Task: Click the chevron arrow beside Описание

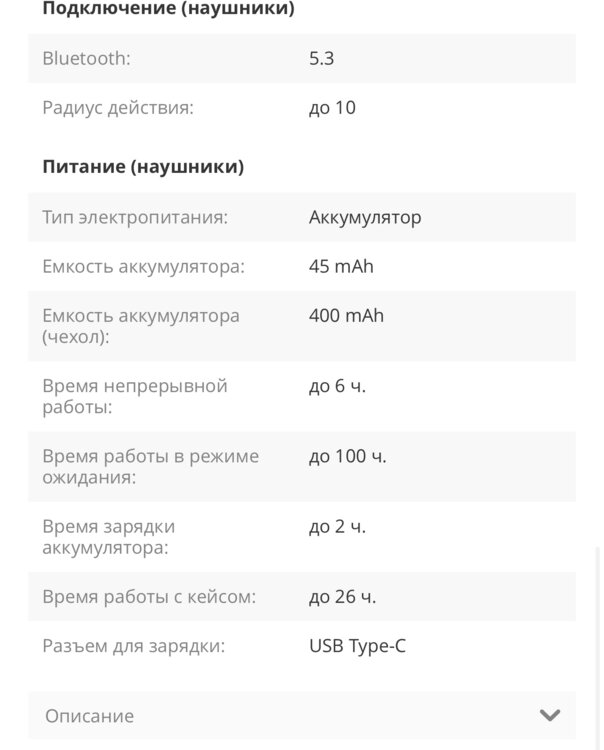Action: [x=549, y=716]
